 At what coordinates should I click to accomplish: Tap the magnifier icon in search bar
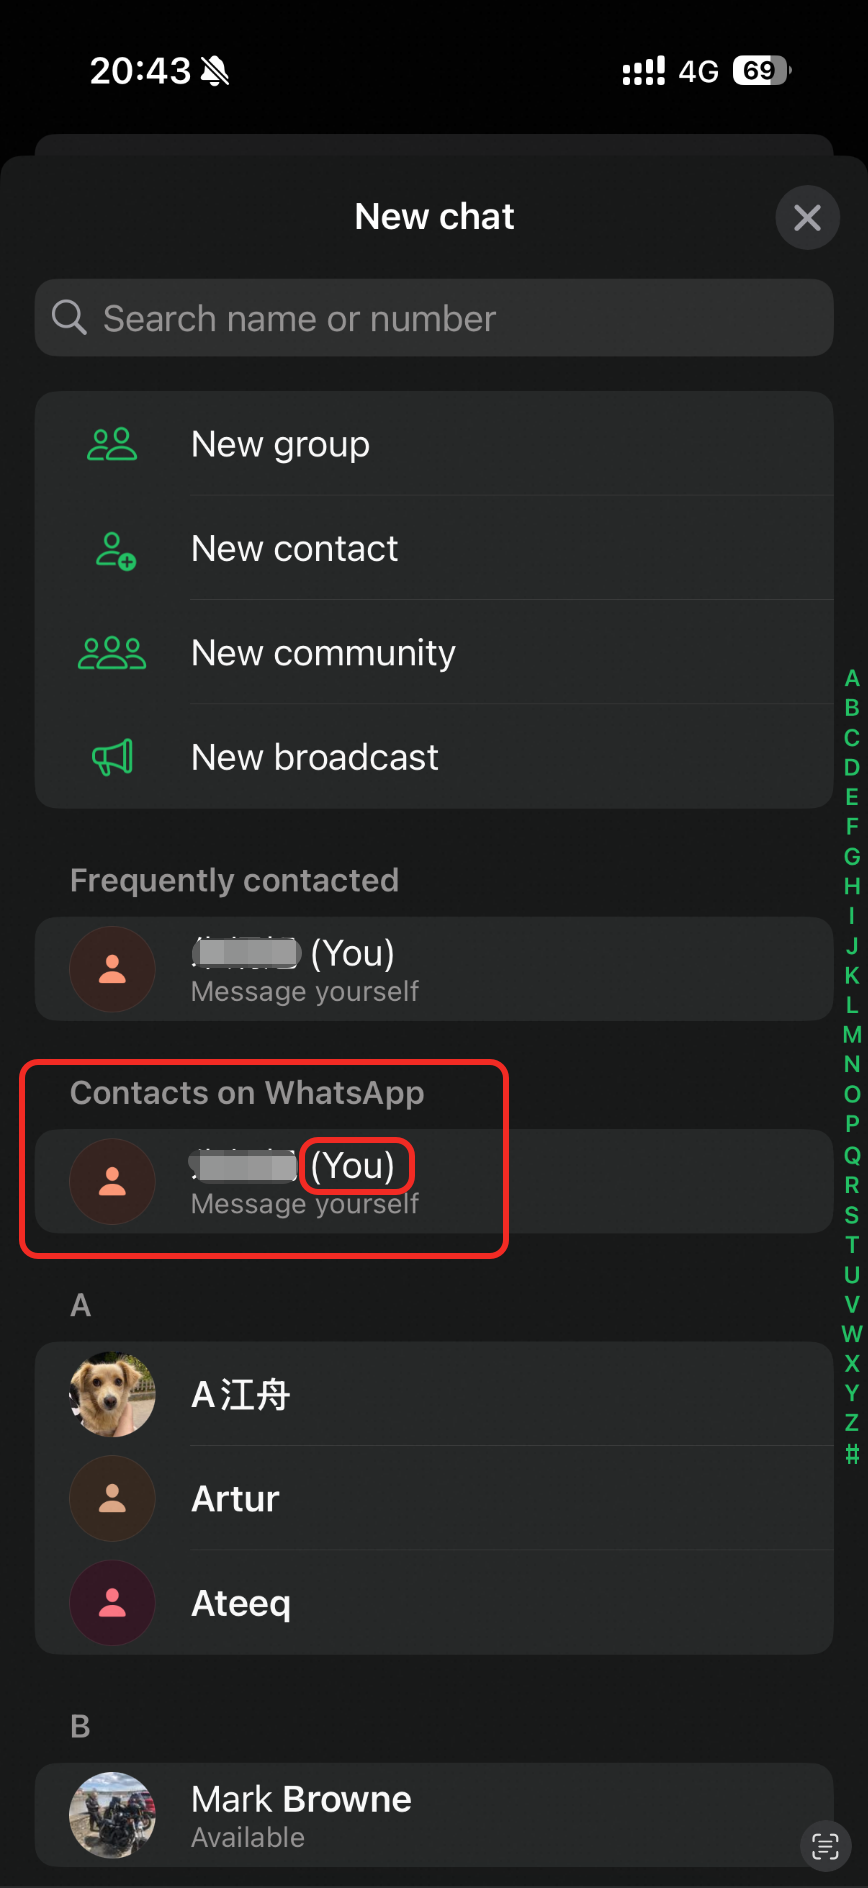[69, 317]
